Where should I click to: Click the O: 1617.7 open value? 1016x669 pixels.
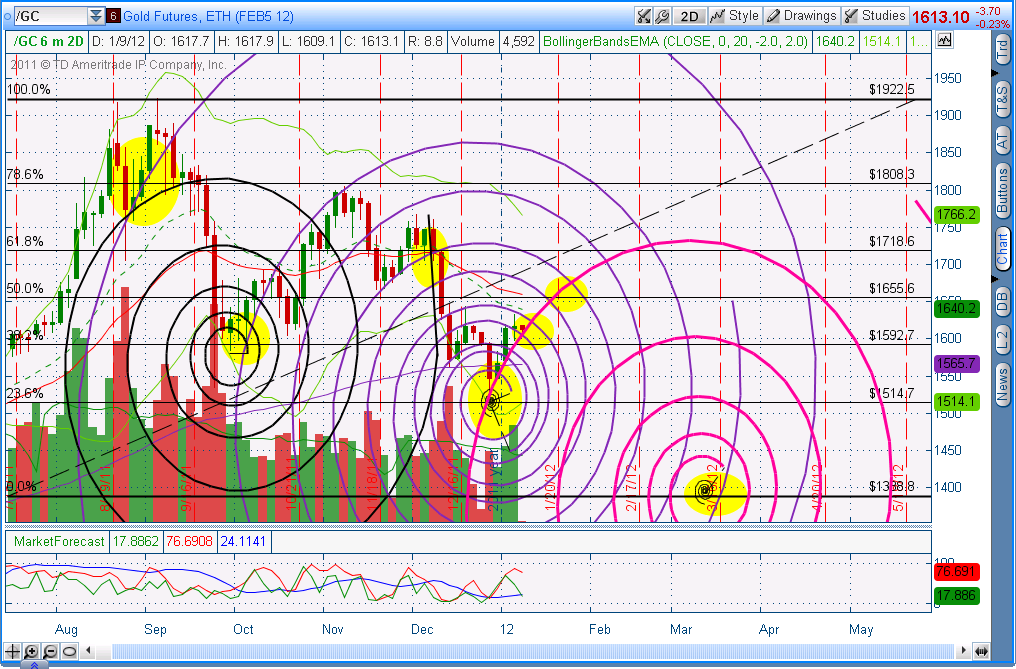(x=181, y=41)
